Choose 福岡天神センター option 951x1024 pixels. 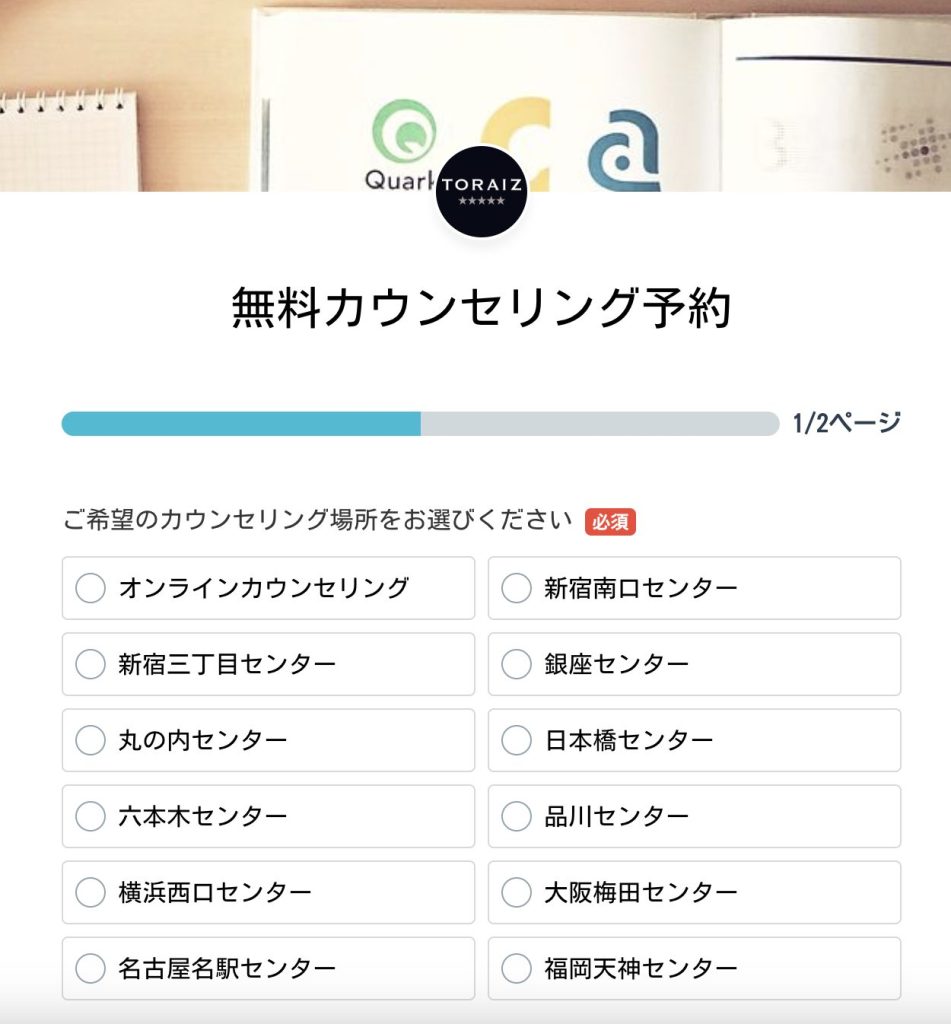pos(516,968)
